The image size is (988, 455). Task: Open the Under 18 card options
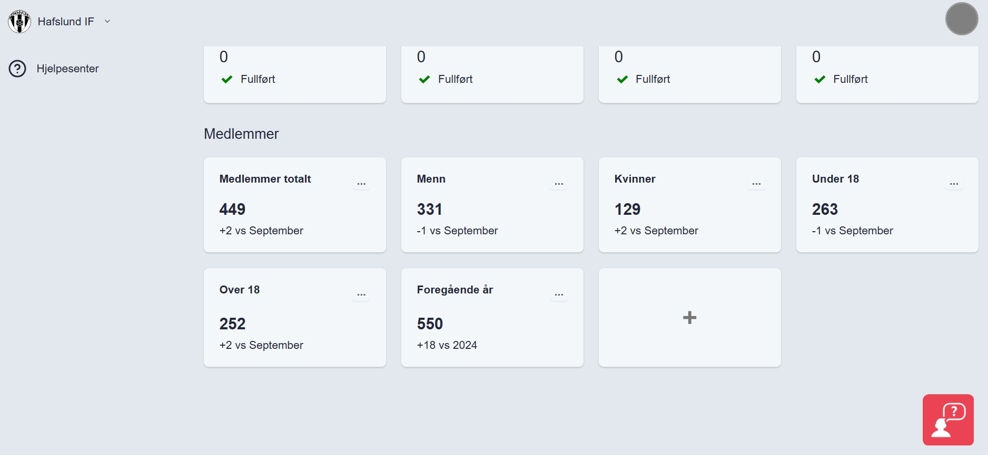(x=954, y=184)
